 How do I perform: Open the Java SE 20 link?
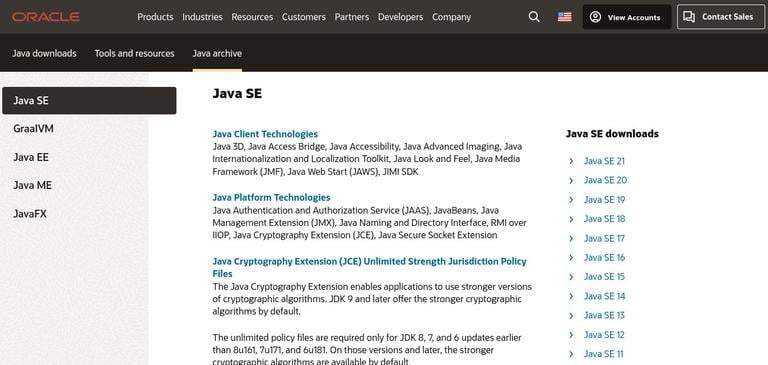605,180
